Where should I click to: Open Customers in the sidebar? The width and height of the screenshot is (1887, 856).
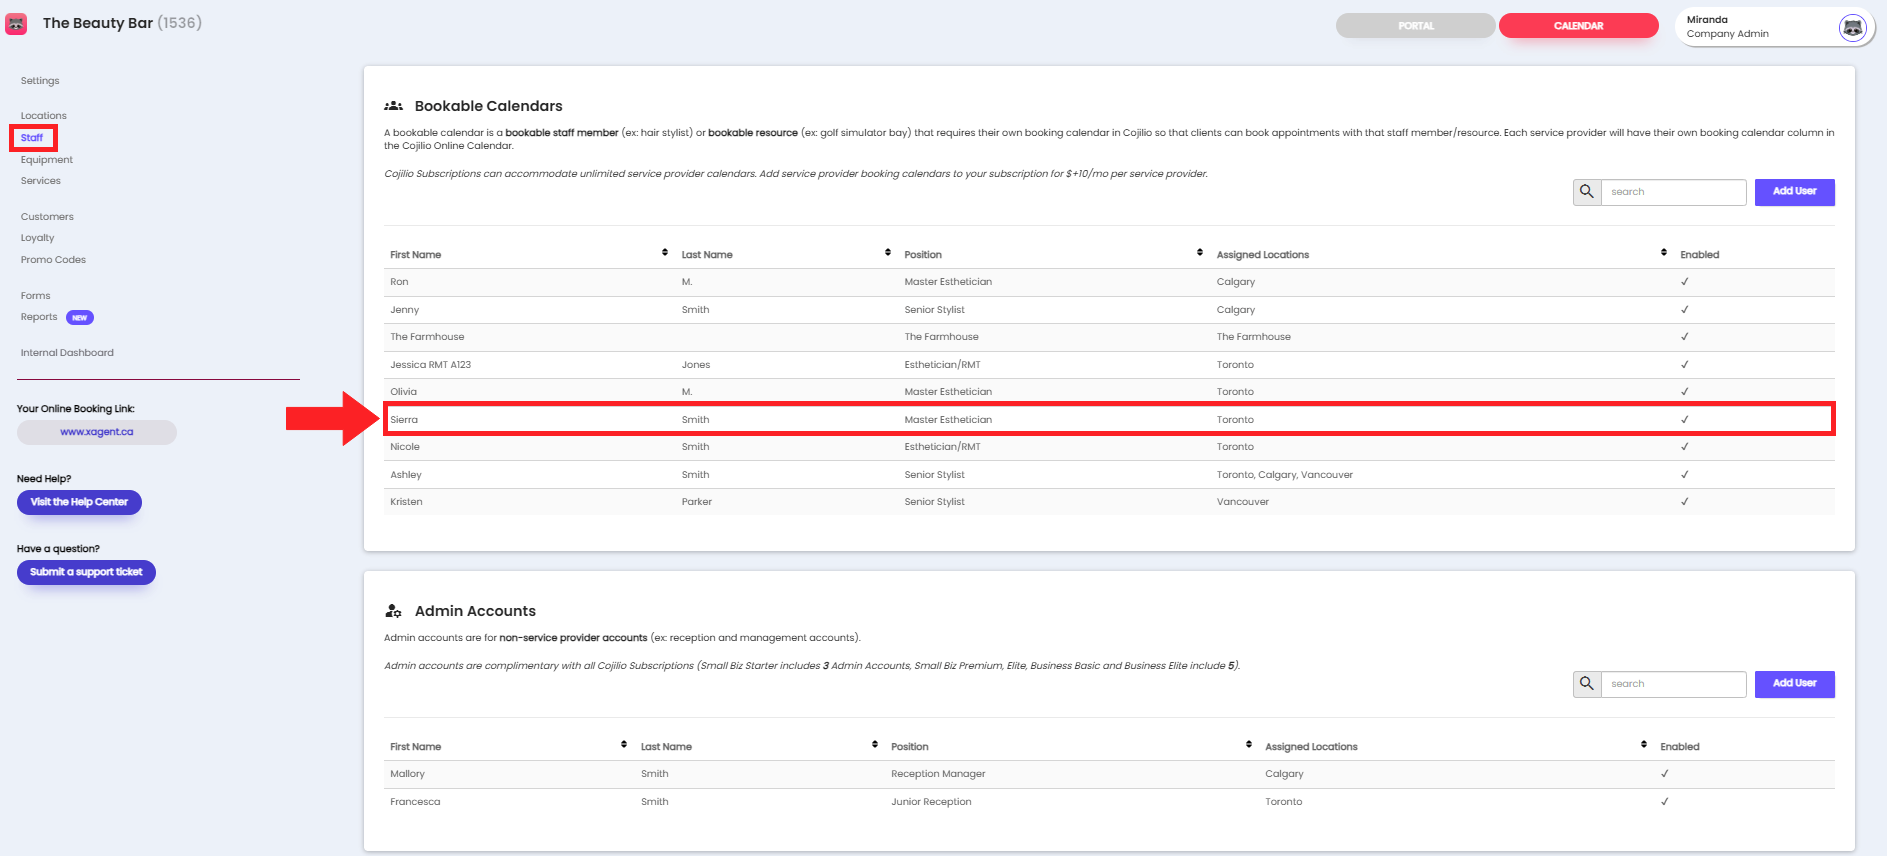[47, 217]
